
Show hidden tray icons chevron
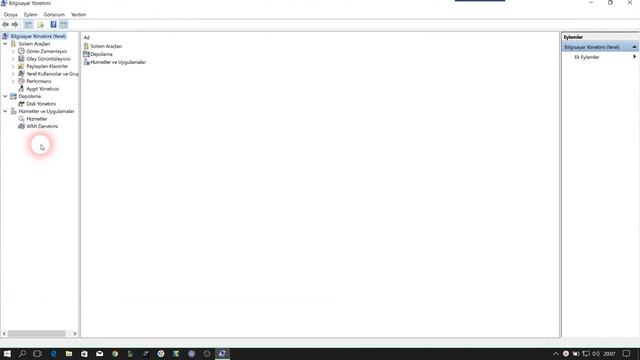556,354
